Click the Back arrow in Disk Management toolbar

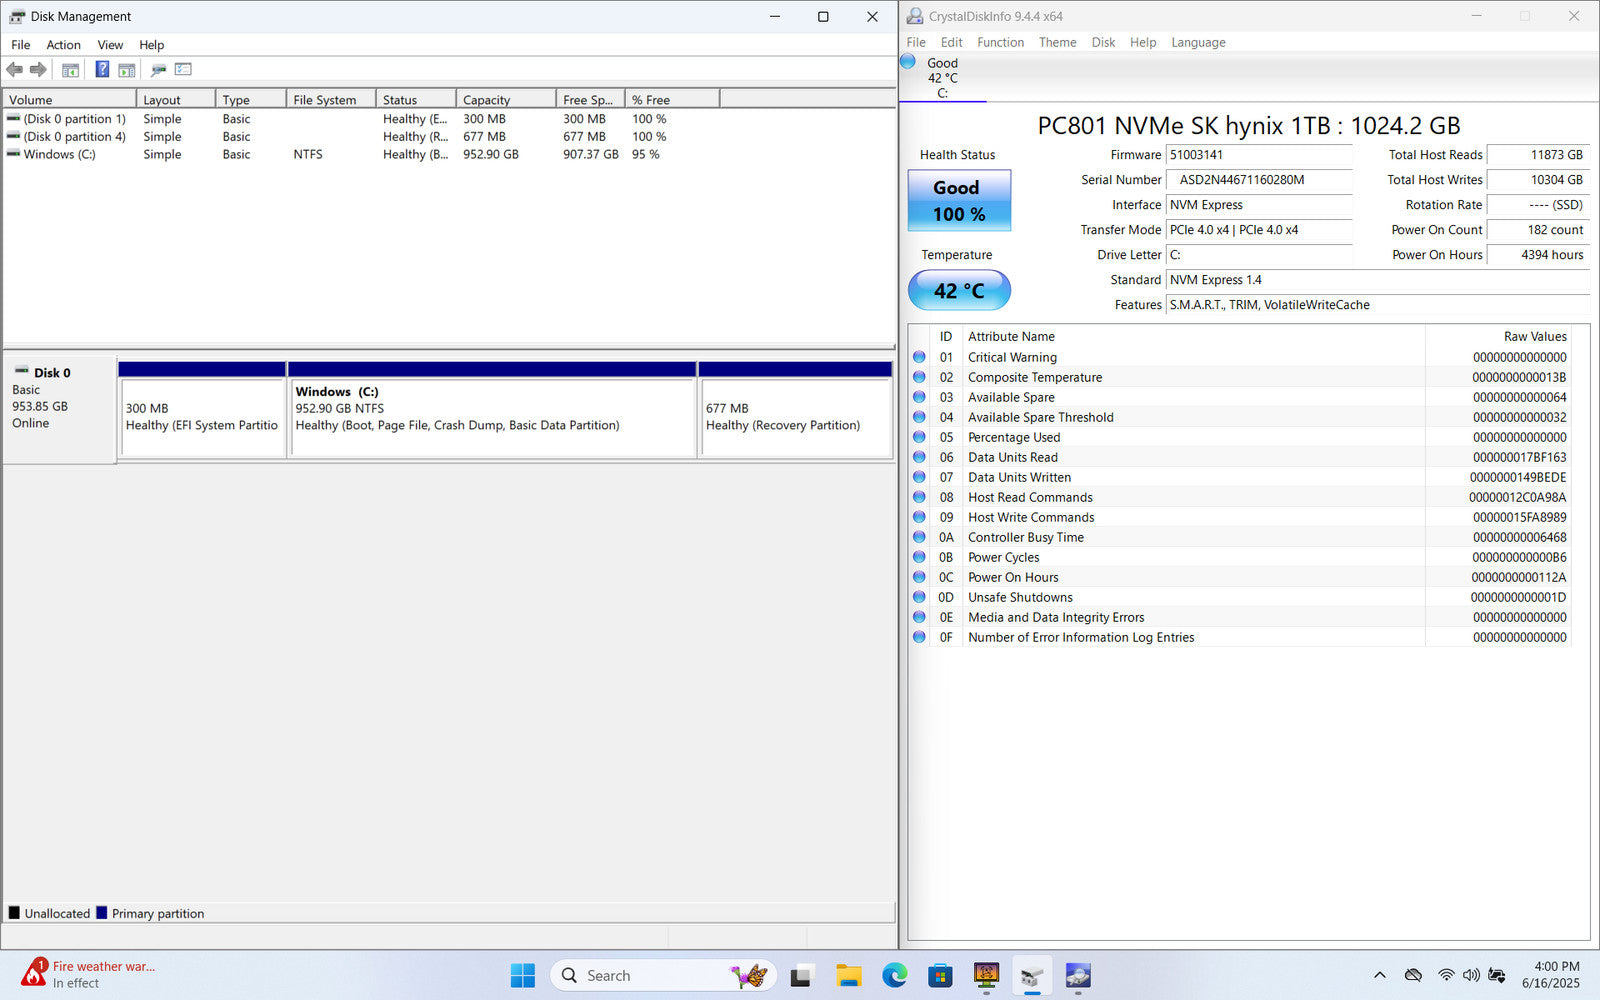pyautogui.click(x=14, y=70)
